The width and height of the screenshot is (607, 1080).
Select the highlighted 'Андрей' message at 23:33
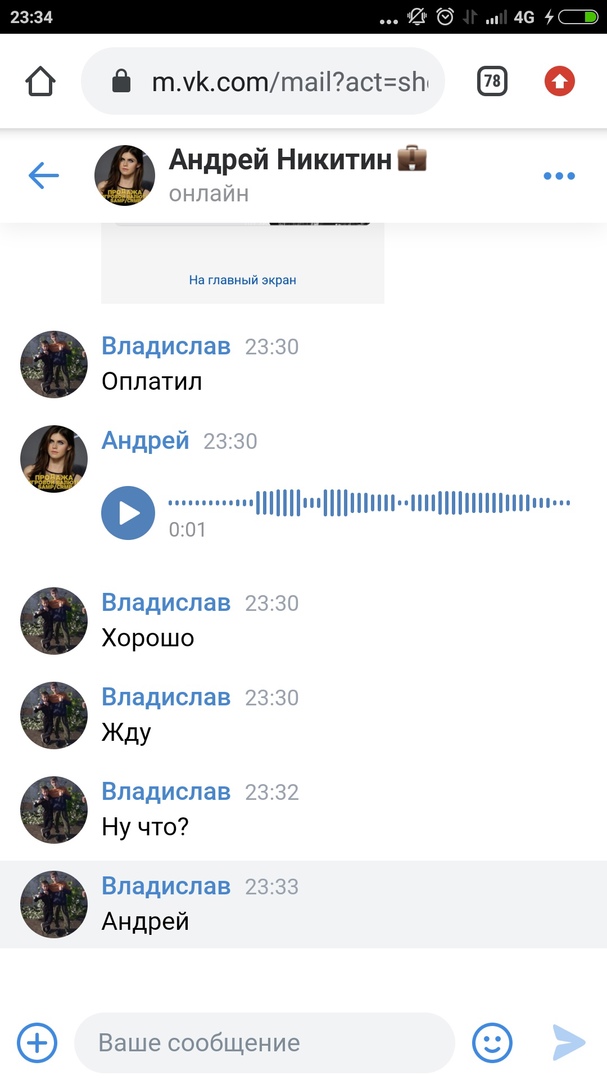click(303, 904)
